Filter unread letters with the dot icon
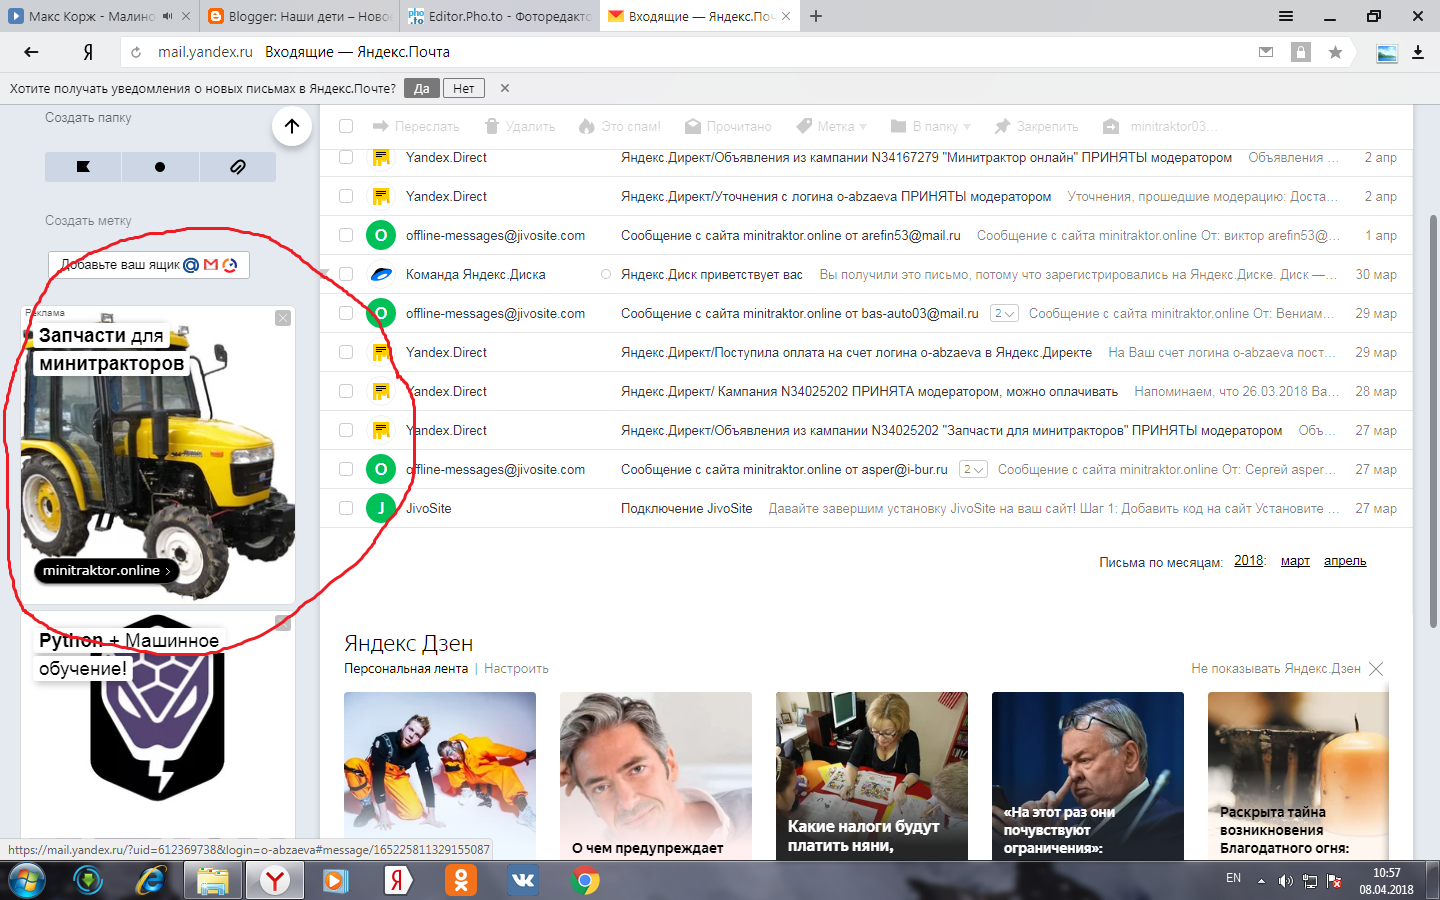Screen dimensions: 1440x900 (160, 167)
